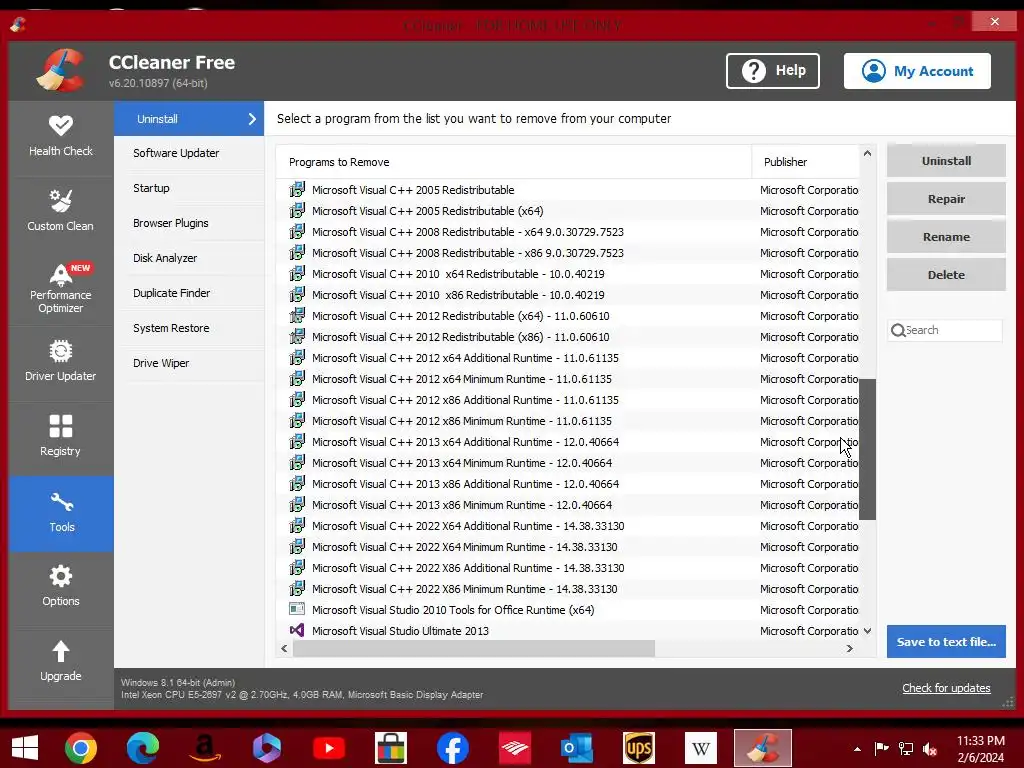Screen dimensions: 1024x768
Task: Open Browser Plugins tool
Action: [189, 223]
